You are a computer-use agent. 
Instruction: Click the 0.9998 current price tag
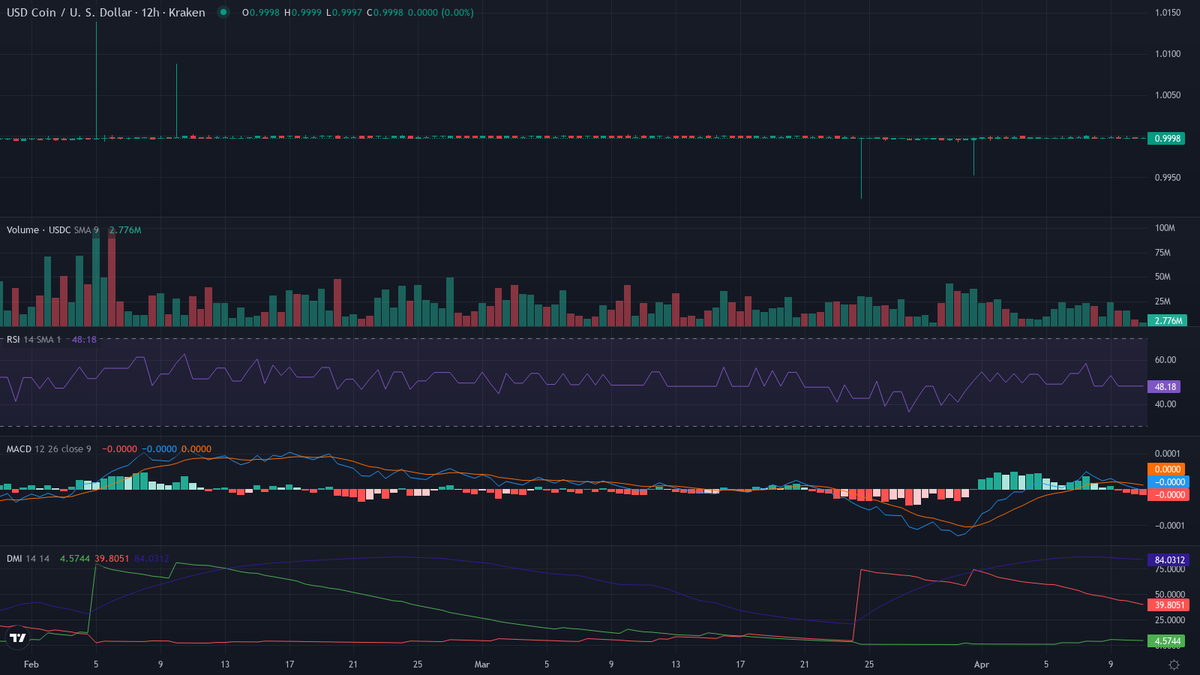[1167, 139]
